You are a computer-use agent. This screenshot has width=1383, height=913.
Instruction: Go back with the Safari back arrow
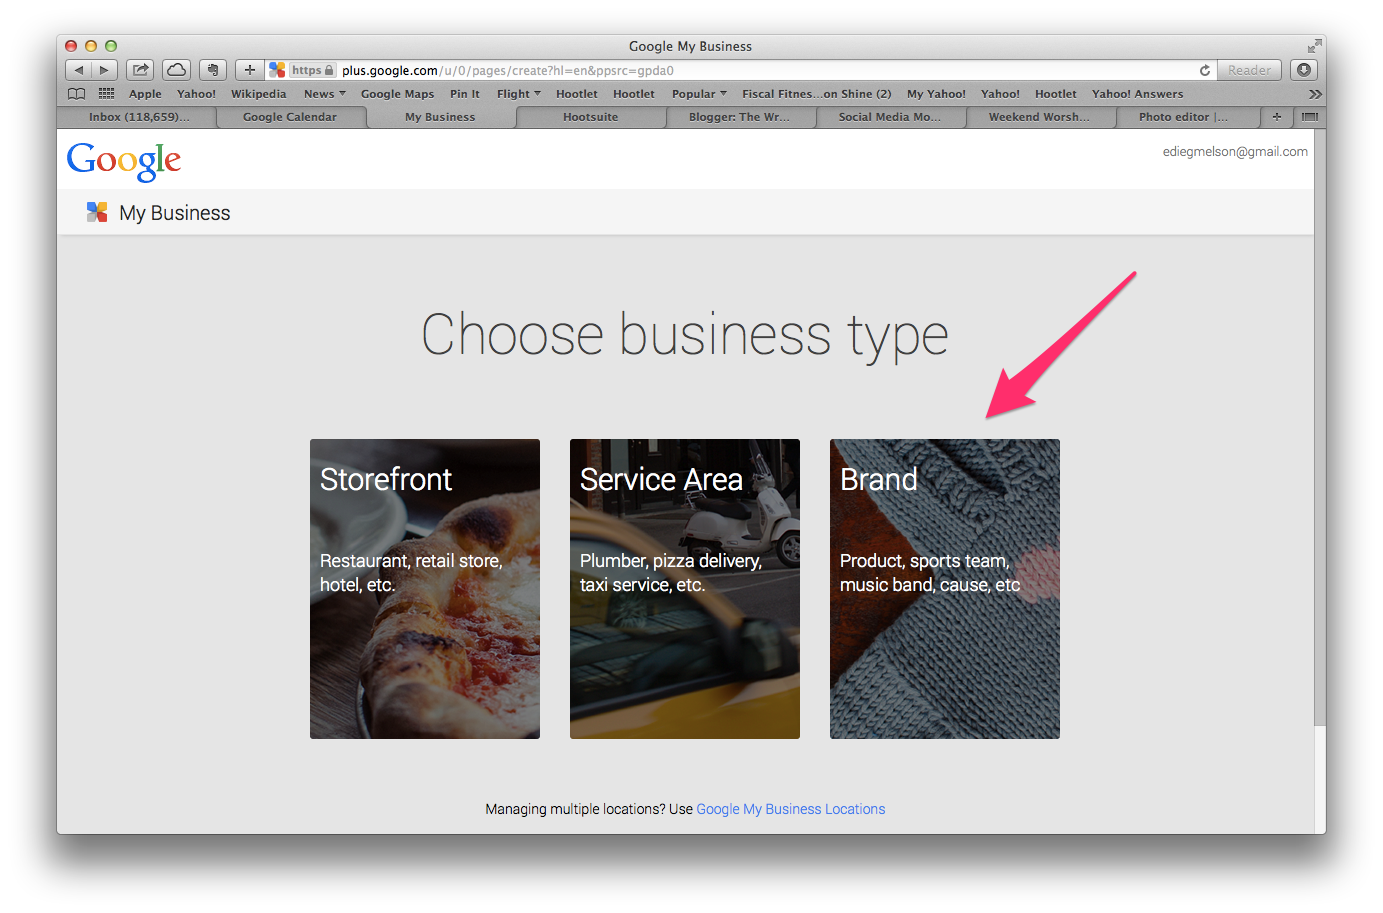click(x=79, y=70)
